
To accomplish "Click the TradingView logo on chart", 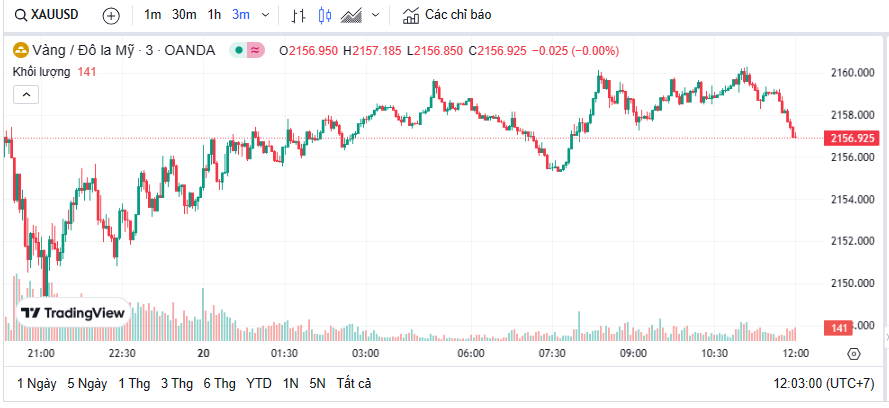I will tap(74, 313).
